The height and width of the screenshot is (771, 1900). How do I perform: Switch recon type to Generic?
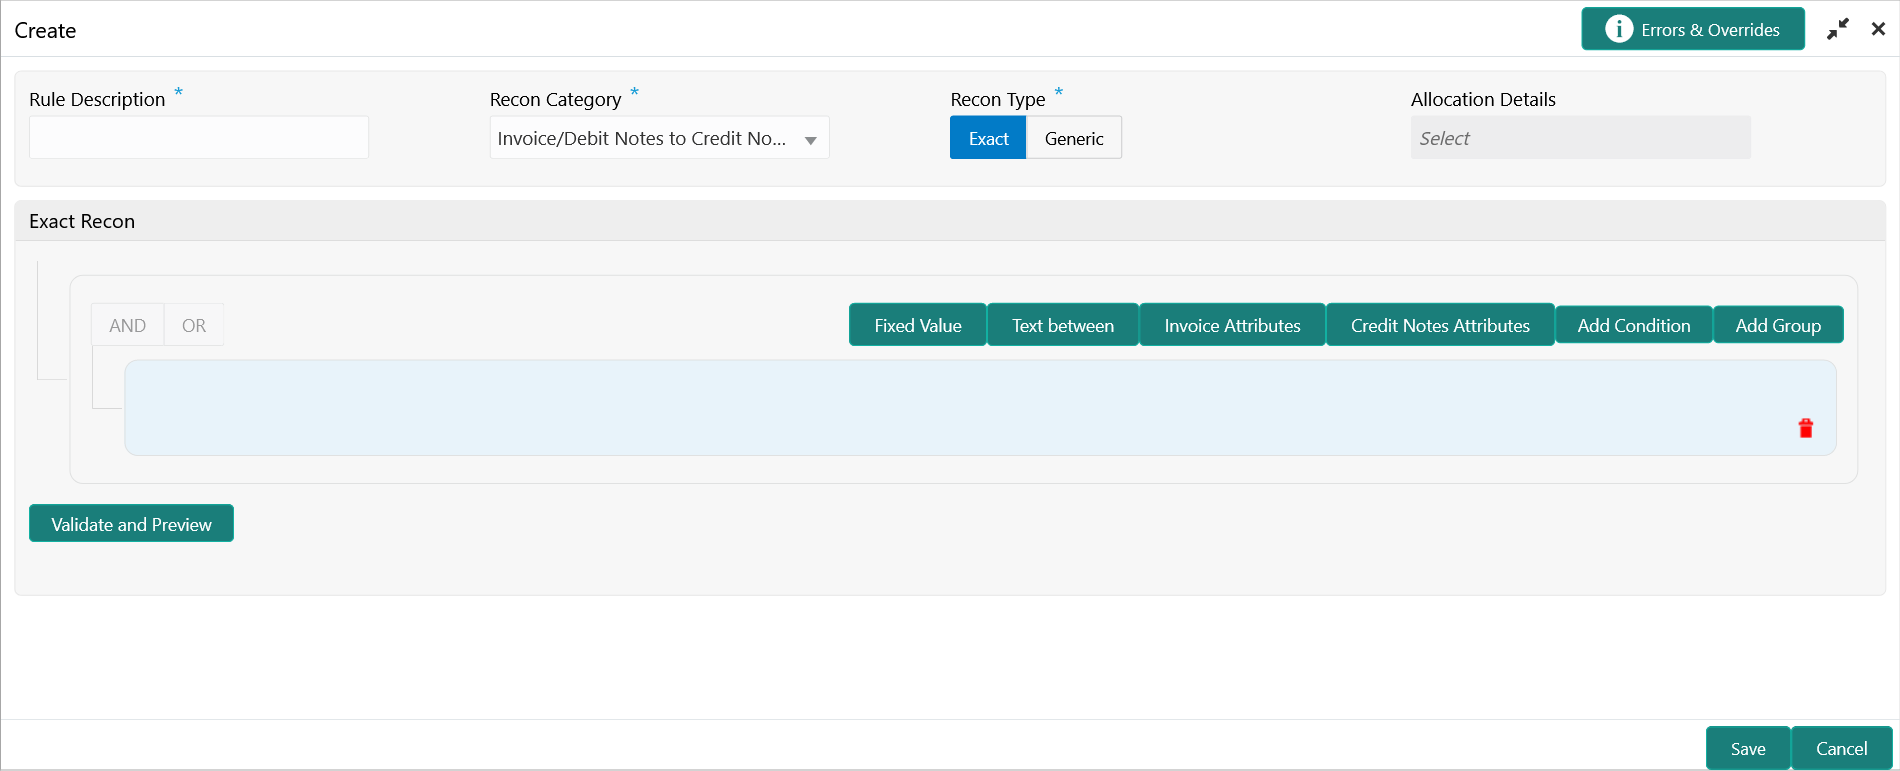[1074, 138]
